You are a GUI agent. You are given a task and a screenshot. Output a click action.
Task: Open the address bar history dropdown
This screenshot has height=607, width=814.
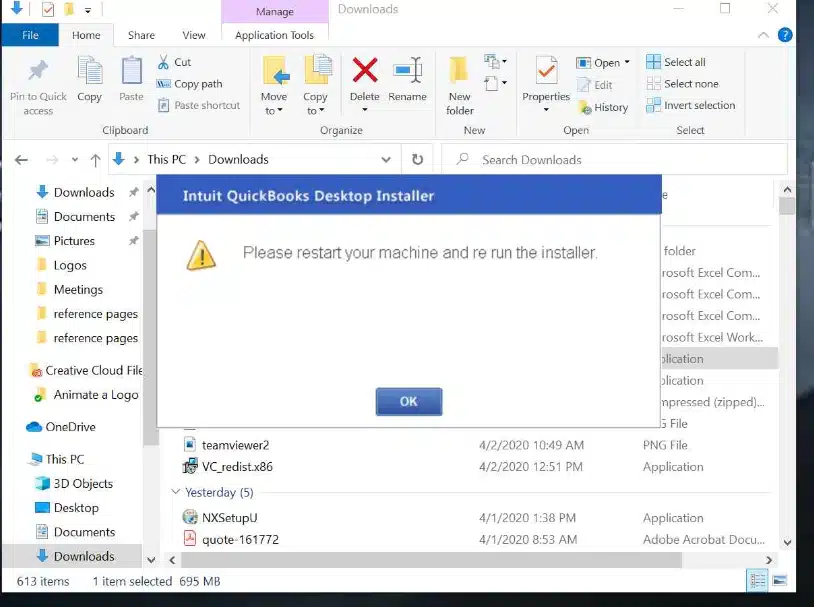pyautogui.click(x=386, y=159)
